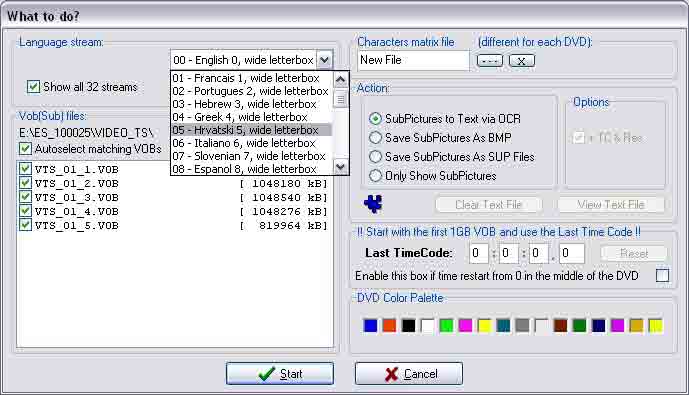Select Save SubPictures As SUP Files
Screen dimensions: 689x395
click(x=375, y=156)
